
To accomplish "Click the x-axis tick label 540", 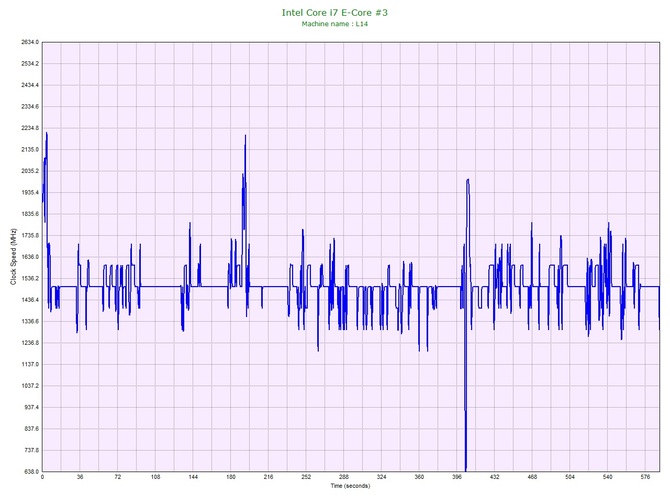I will coord(608,477).
